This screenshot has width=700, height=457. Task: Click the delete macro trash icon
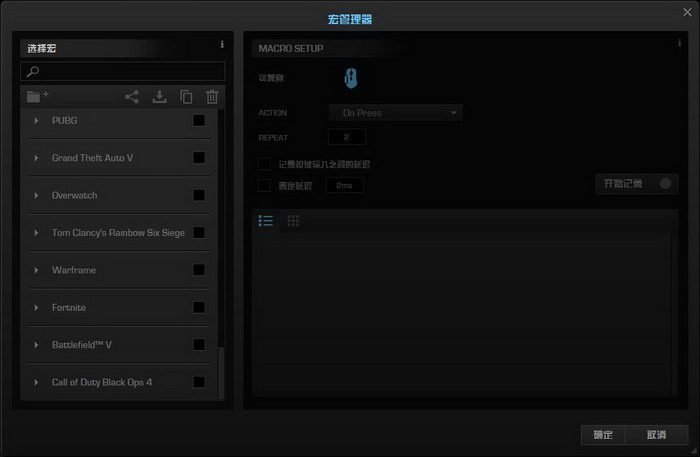tap(212, 97)
